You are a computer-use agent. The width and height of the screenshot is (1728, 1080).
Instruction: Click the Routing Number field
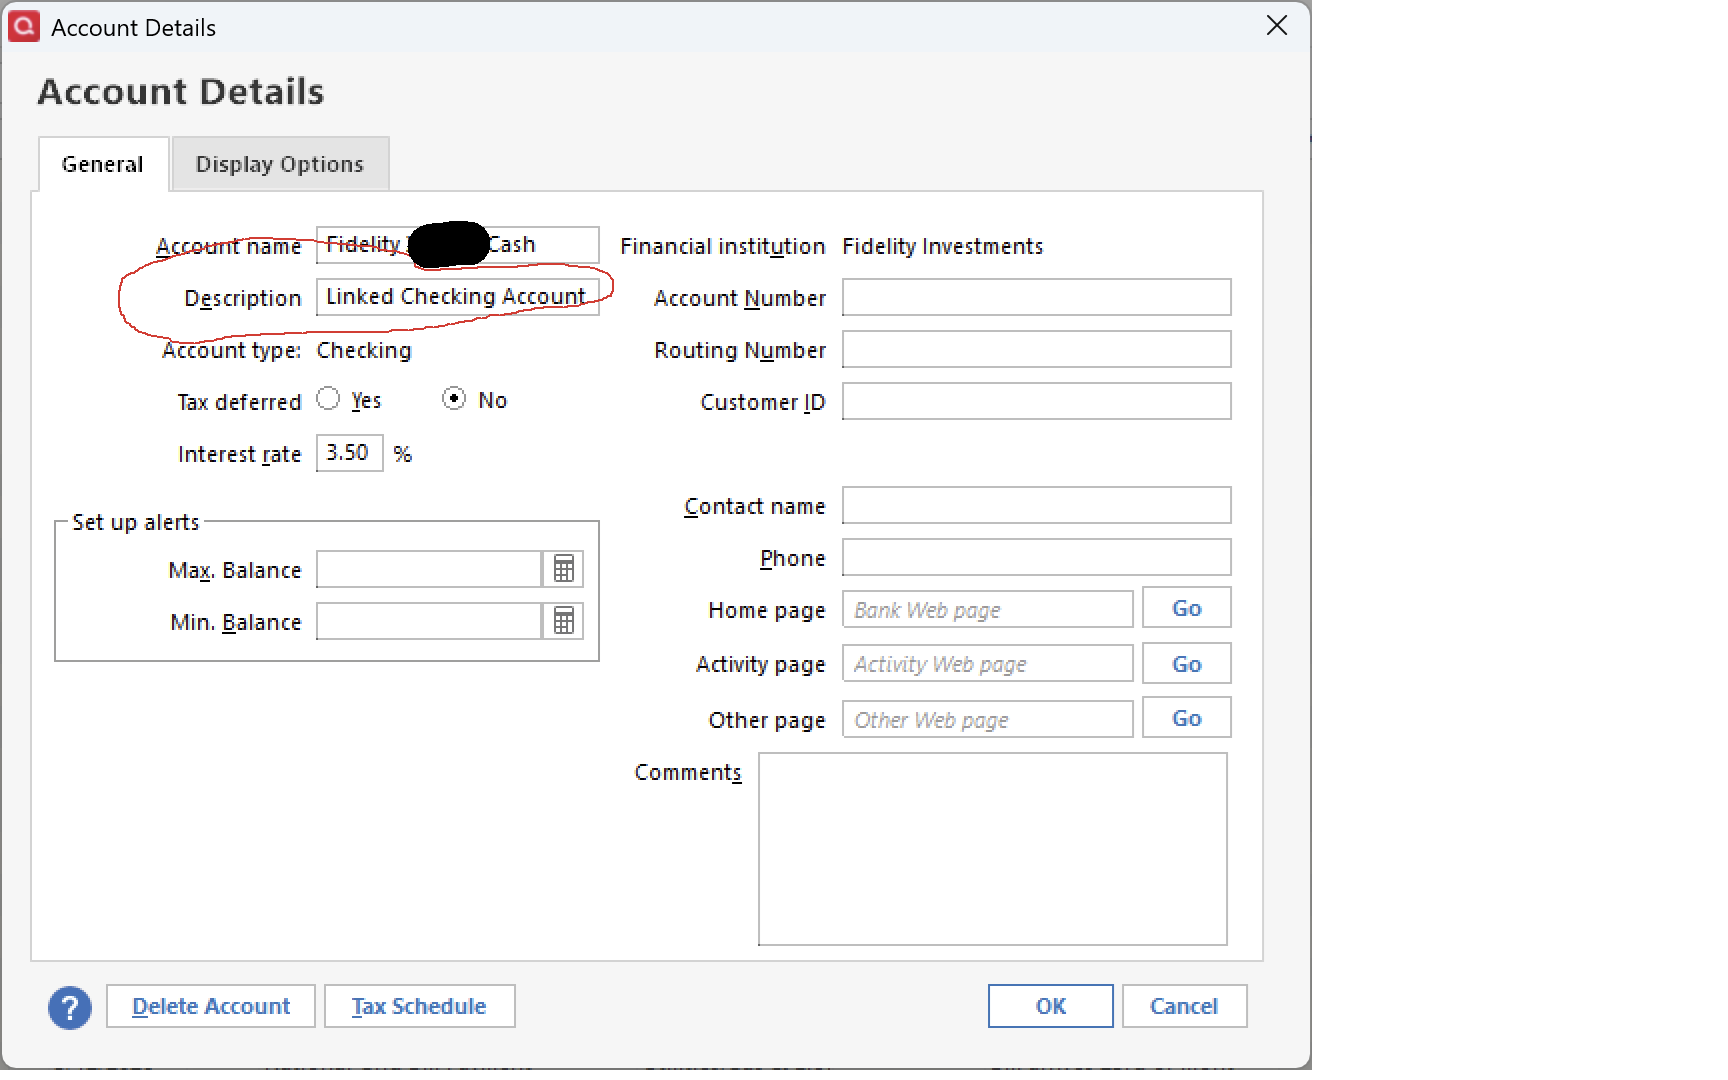(x=1037, y=349)
